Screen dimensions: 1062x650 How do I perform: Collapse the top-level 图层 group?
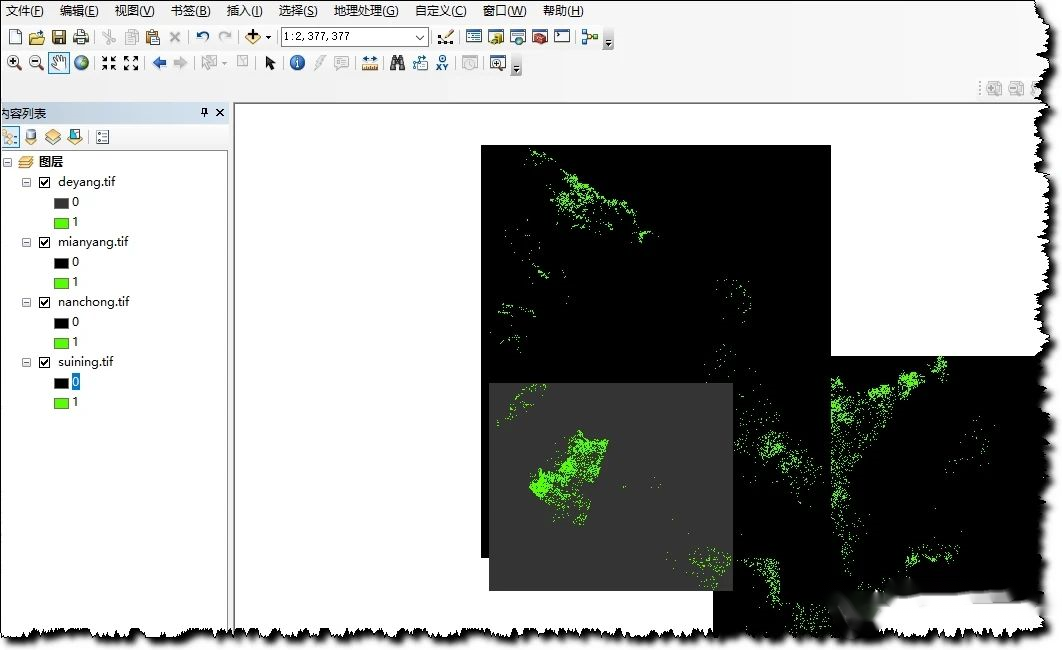point(9,161)
